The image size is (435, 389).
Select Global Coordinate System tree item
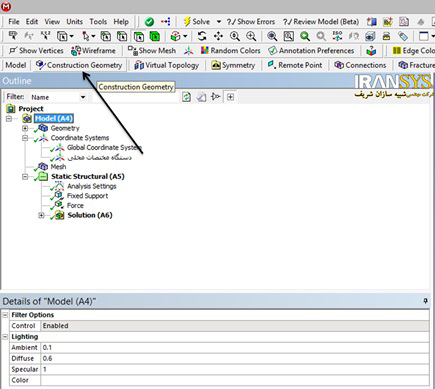(104, 148)
